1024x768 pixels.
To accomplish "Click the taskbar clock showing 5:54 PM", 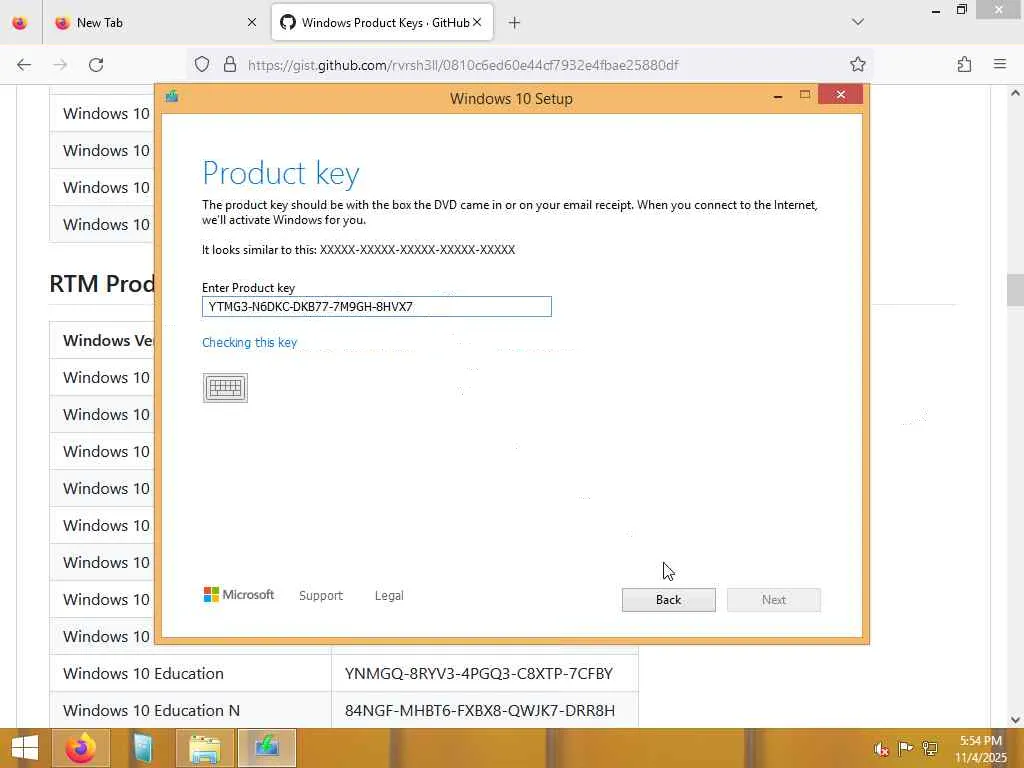I will pyautogui.click(x=981, y=749).
